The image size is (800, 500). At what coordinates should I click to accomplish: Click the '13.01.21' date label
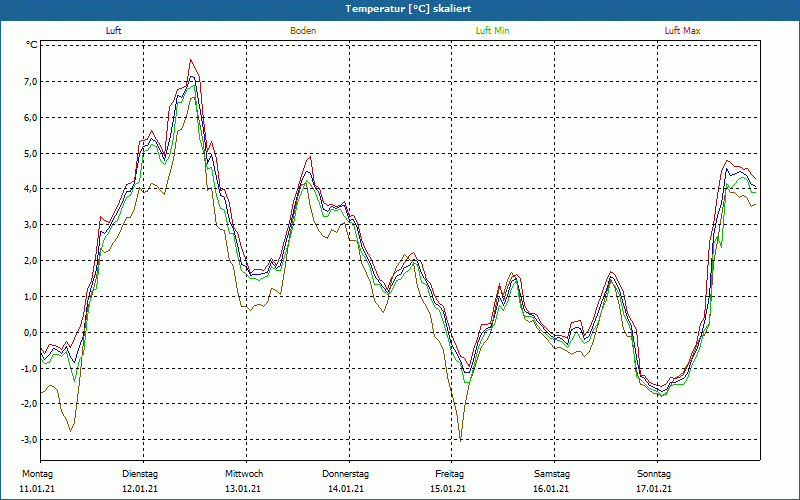(243, 489)
